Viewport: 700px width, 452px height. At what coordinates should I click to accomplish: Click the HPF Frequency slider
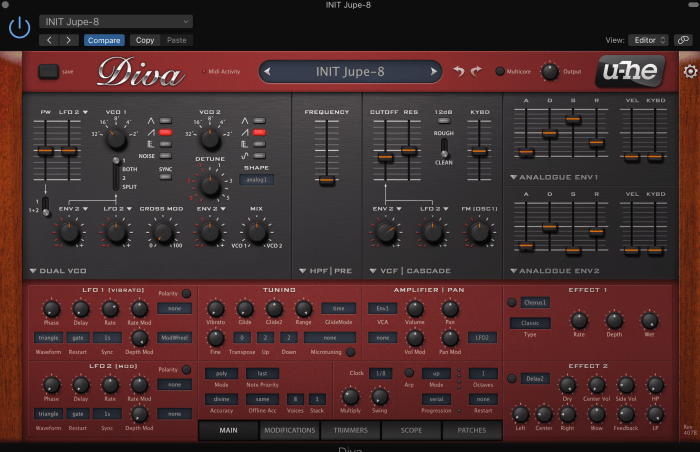pyautogui.click(x=327, y=179)
